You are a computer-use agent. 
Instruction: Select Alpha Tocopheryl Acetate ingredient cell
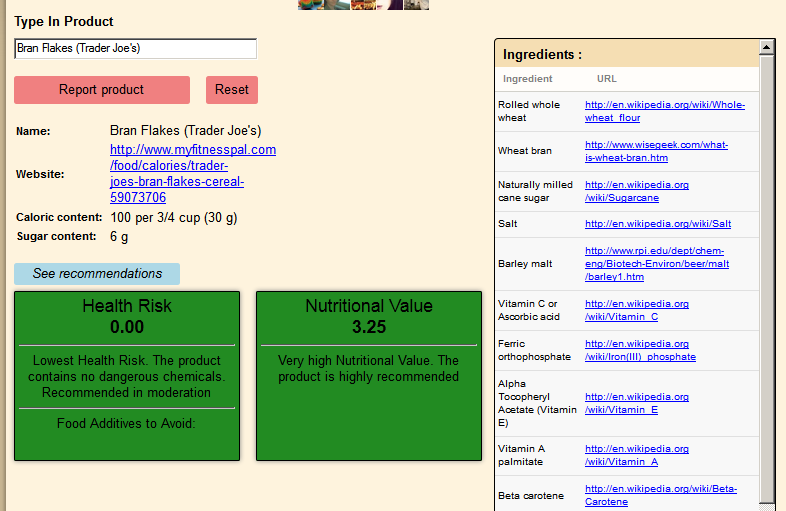pos(538,403)
